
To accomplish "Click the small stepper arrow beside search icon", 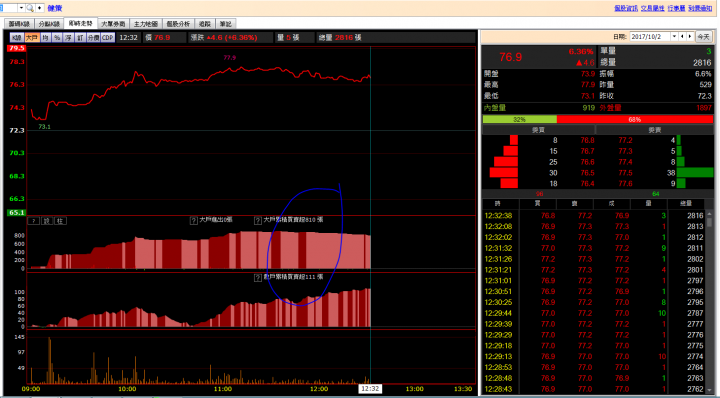I will [x=39, y=8].
